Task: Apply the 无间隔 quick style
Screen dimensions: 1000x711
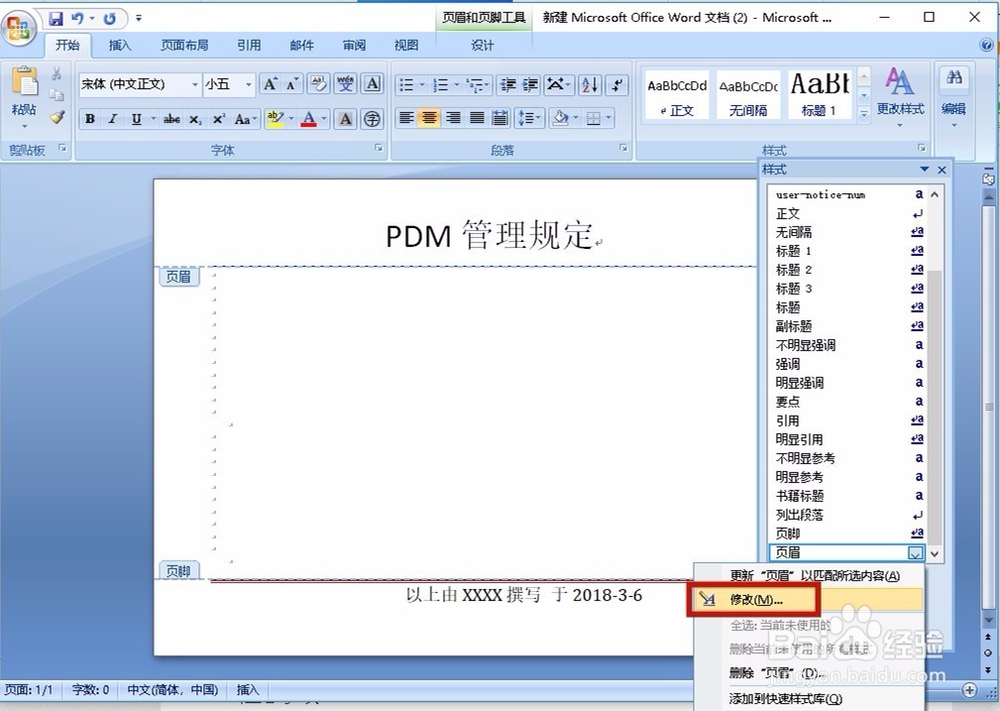Action: [x=749, y=94]
